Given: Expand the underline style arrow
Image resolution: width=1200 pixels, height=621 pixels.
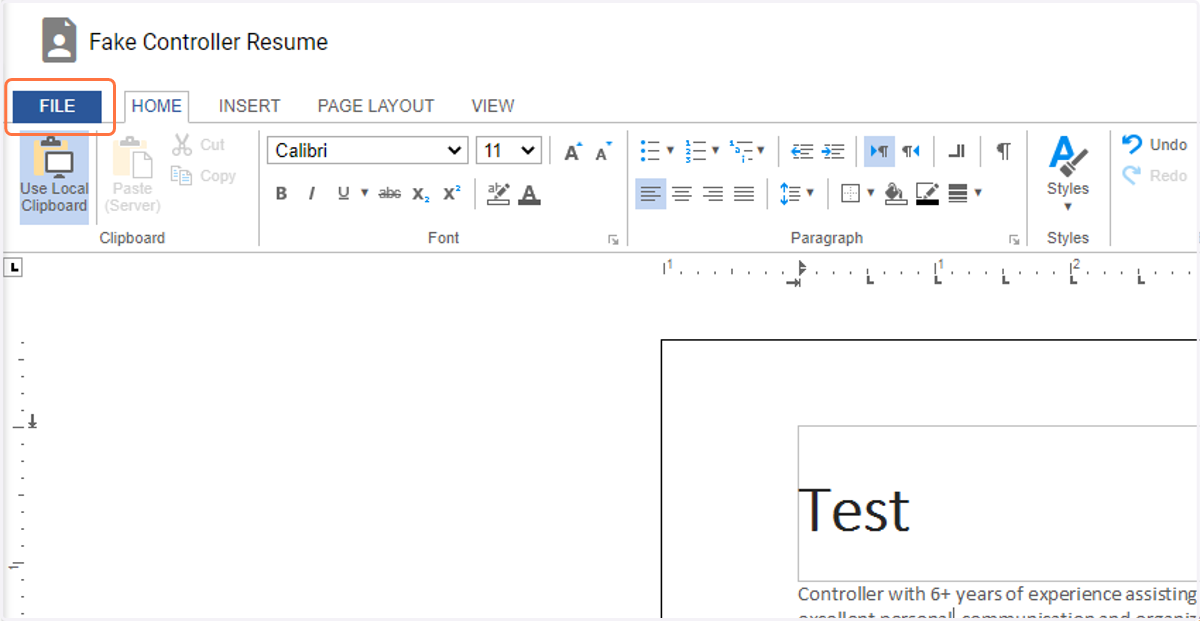Looking at the screenshot, I should [x=364, y=194].
